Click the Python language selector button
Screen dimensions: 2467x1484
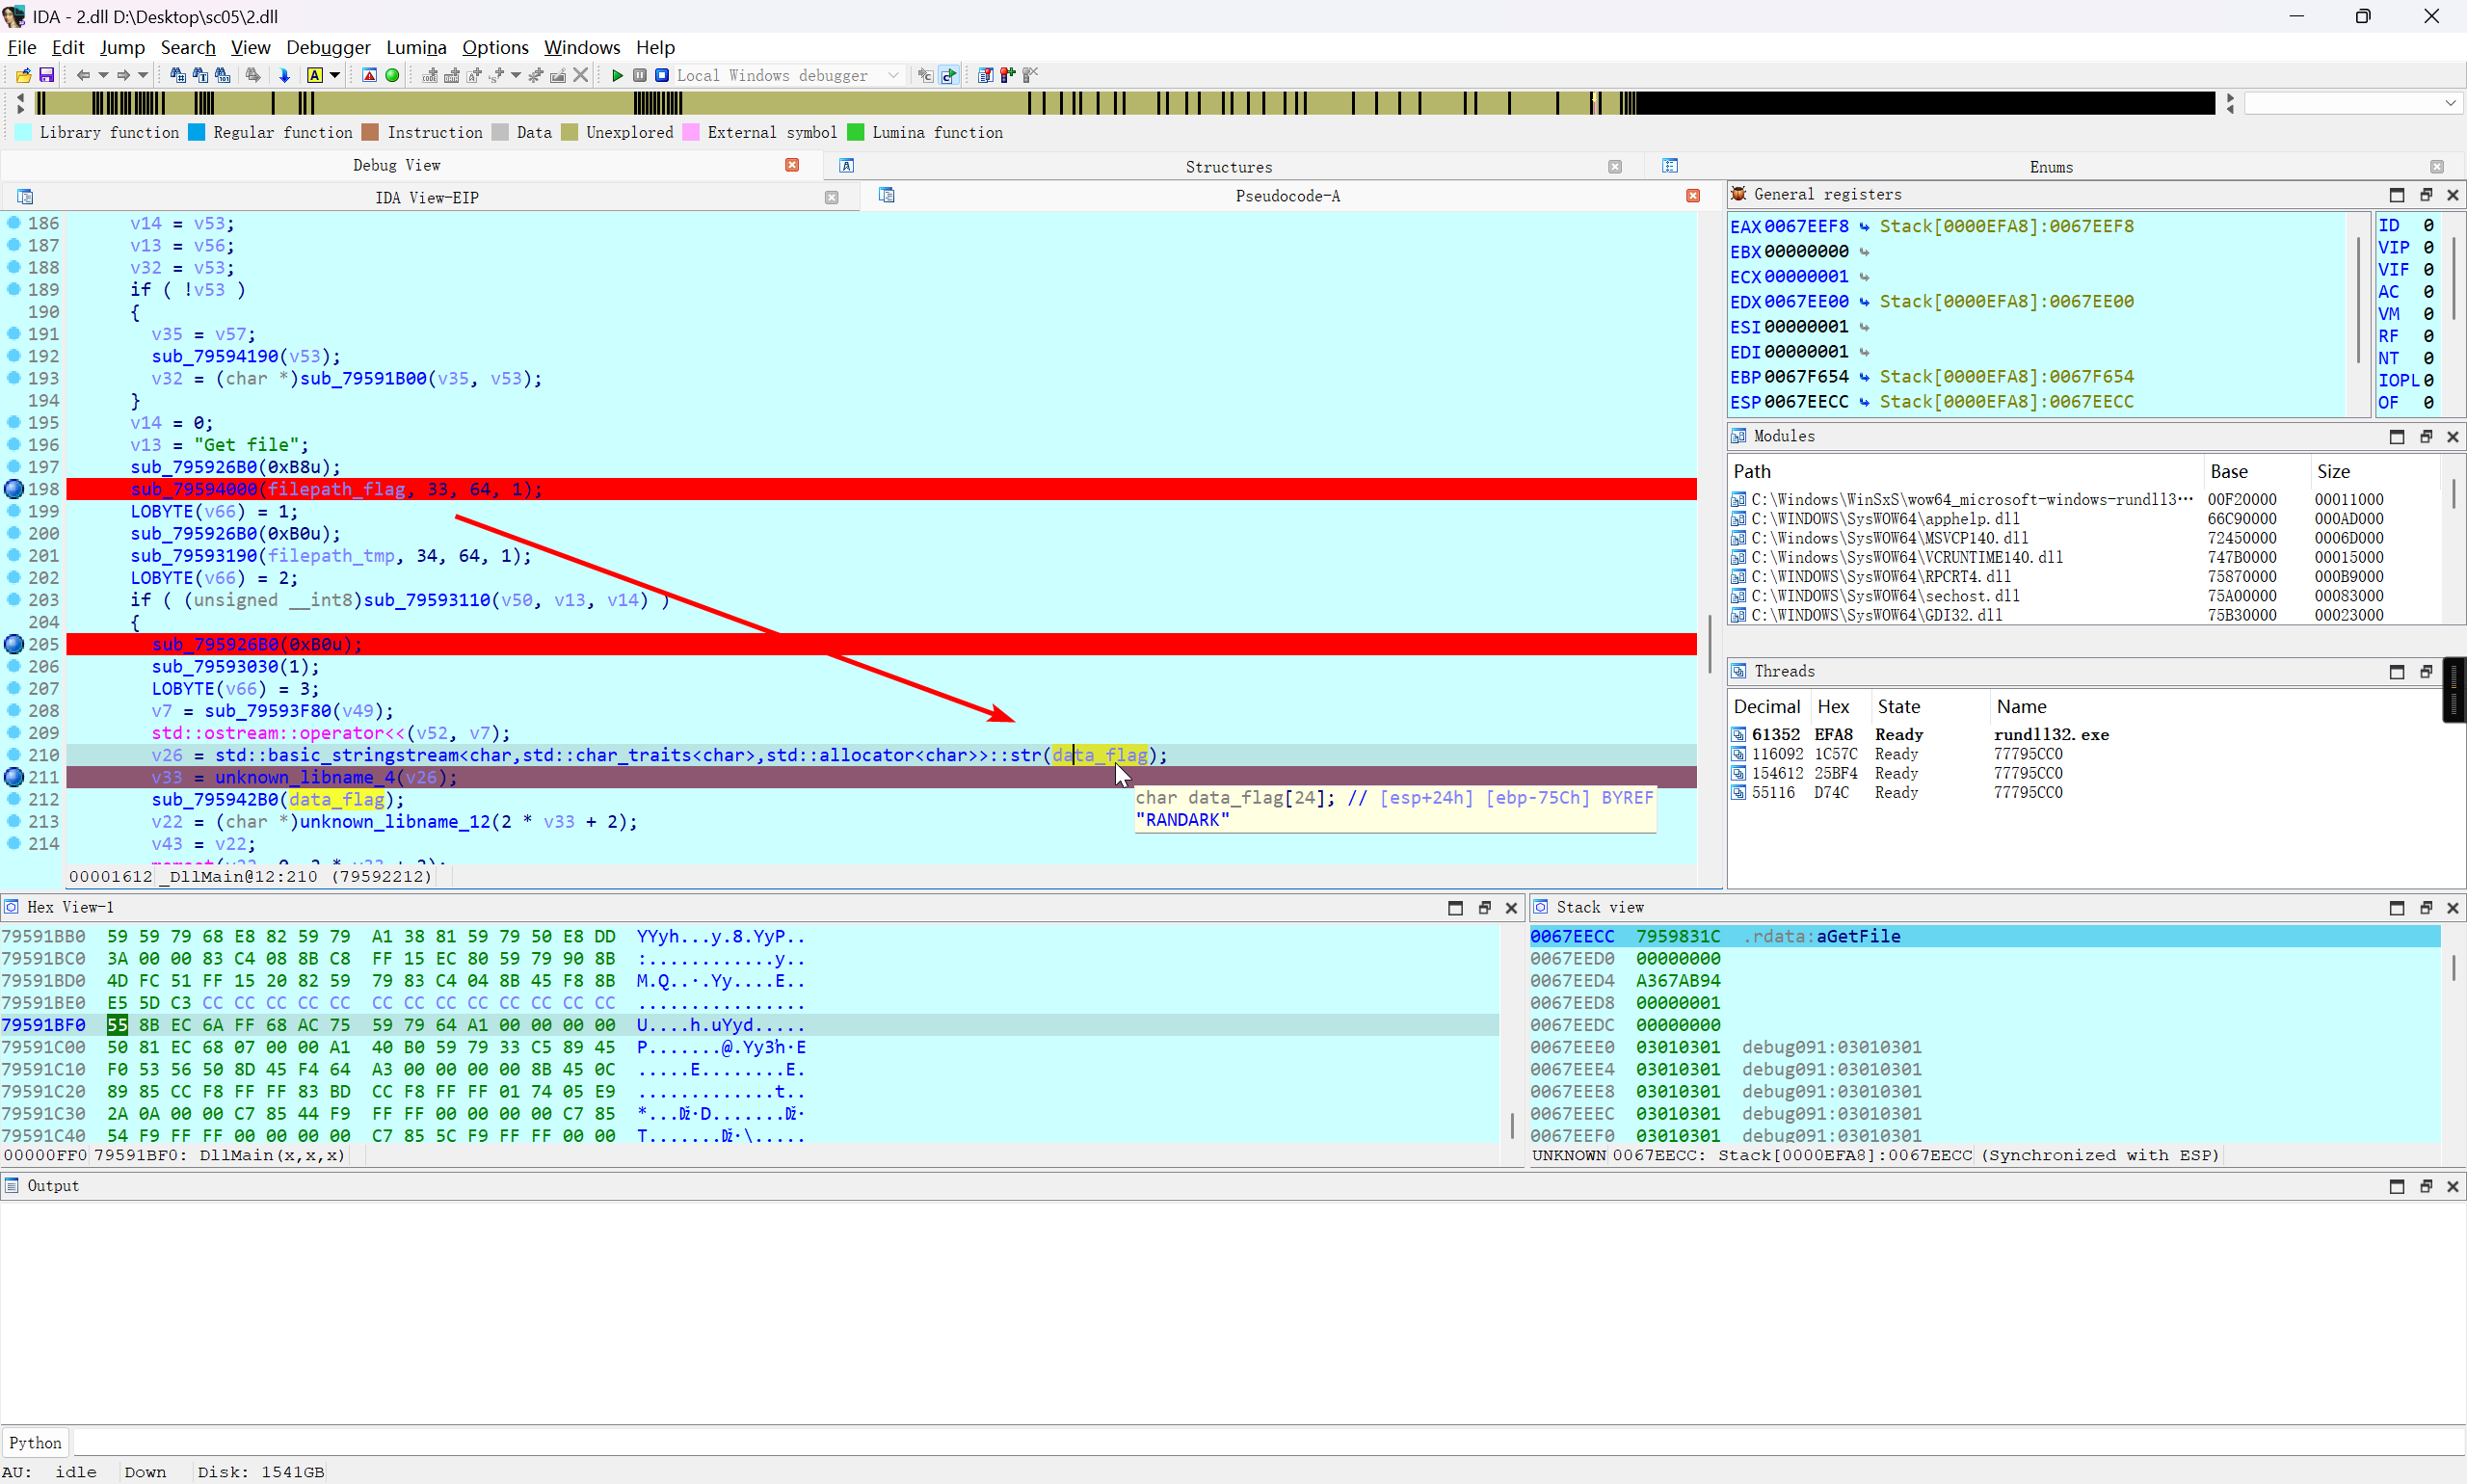[x=35, y=1442]
